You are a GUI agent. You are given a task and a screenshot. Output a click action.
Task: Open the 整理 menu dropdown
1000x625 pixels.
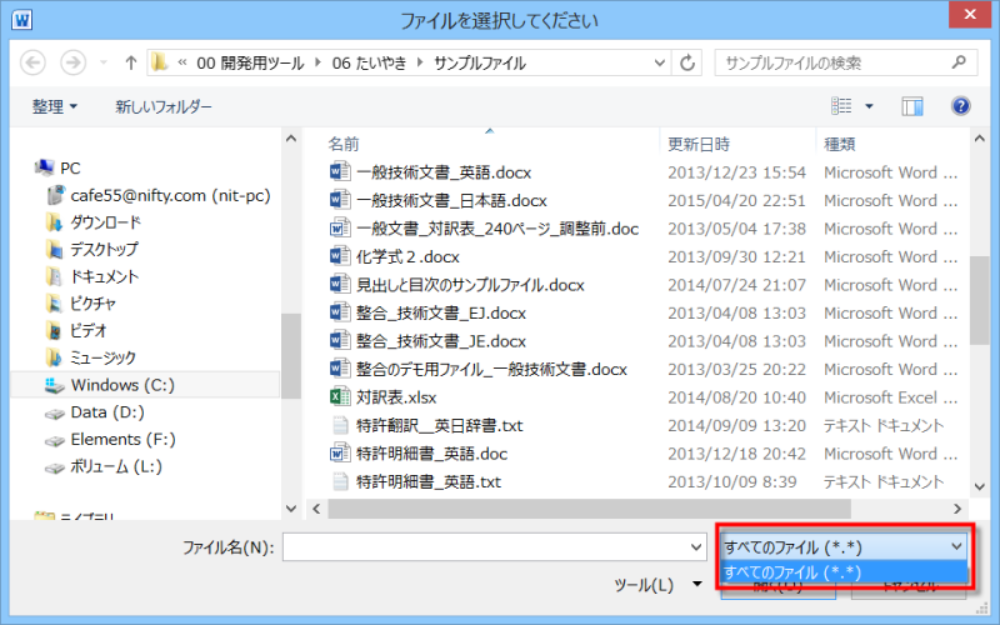click(54, 106)
